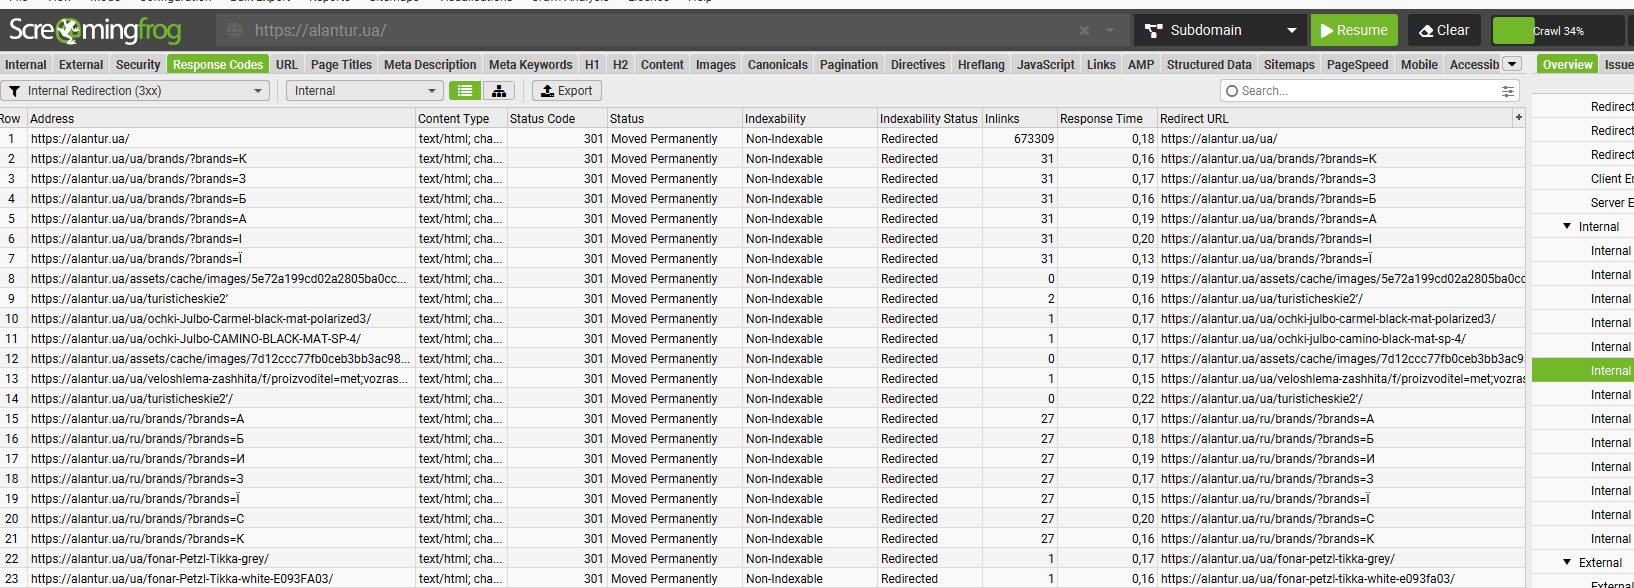Clear the URL field with the X icon
The height and width of the screenshot is (588, 1634).
pyautogui.click(x=1085, y=31)
